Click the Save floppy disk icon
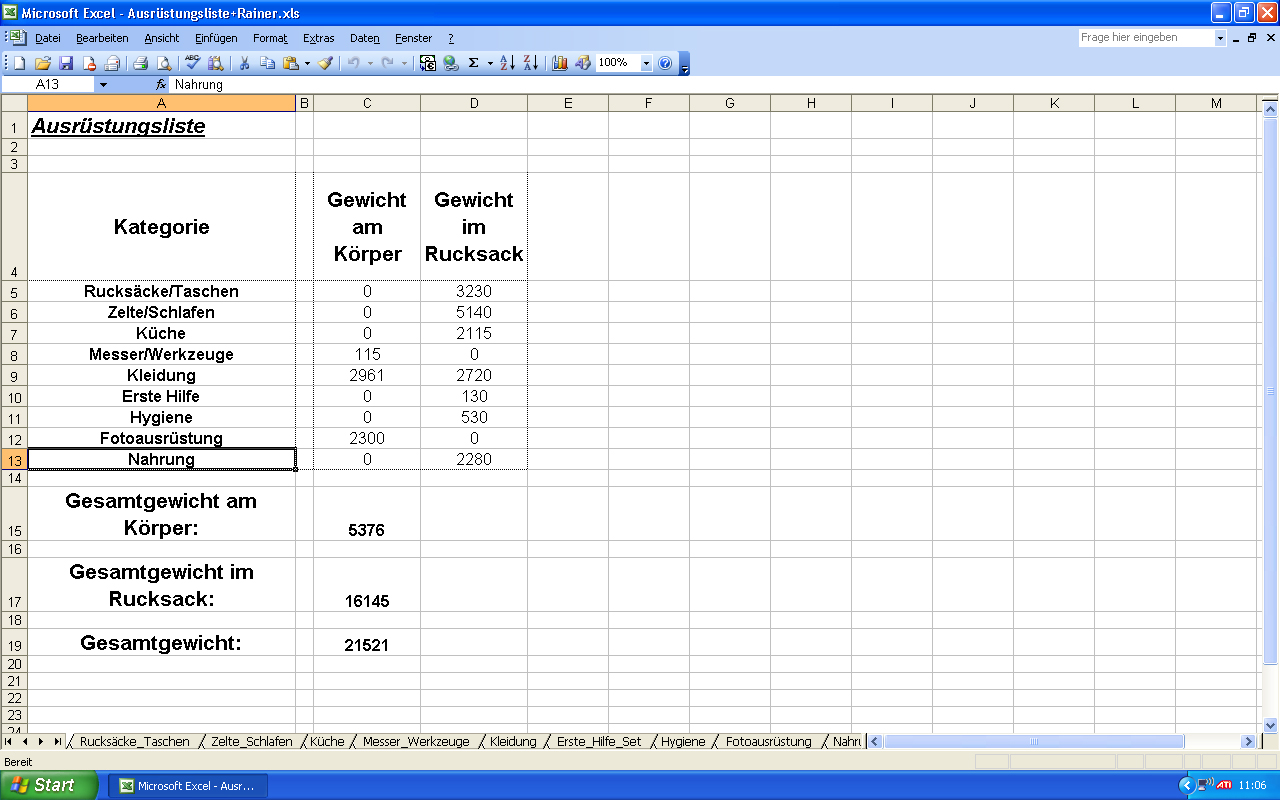 coord(66,63)
